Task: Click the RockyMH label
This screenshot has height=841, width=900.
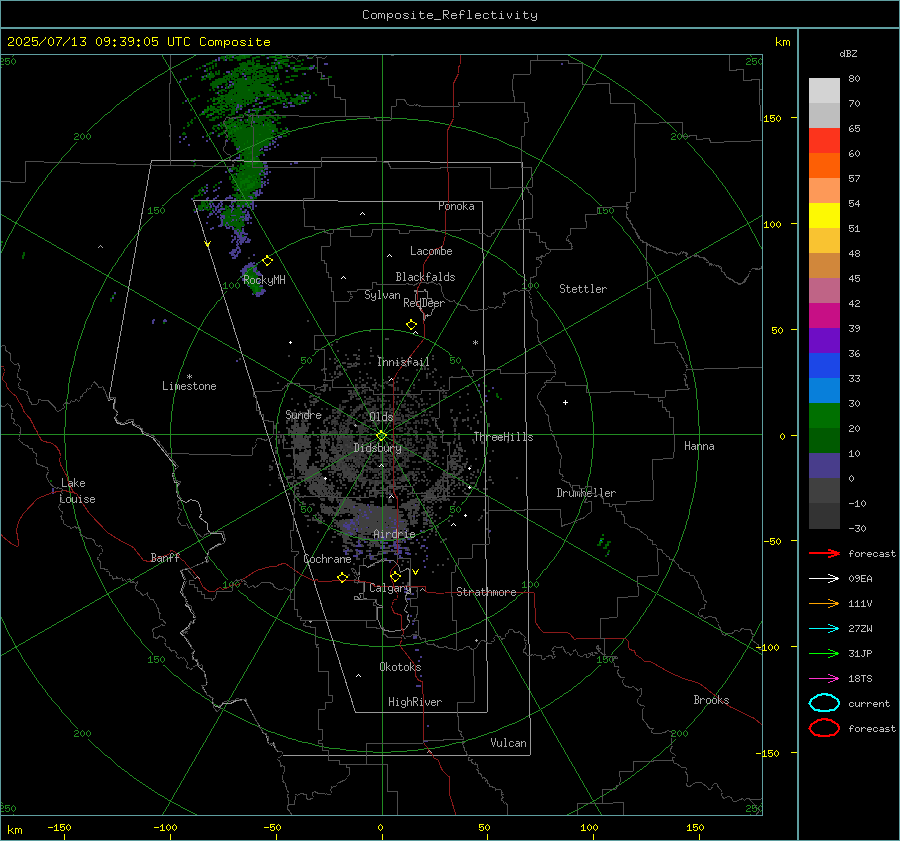Action: click(x=264, y=280)
